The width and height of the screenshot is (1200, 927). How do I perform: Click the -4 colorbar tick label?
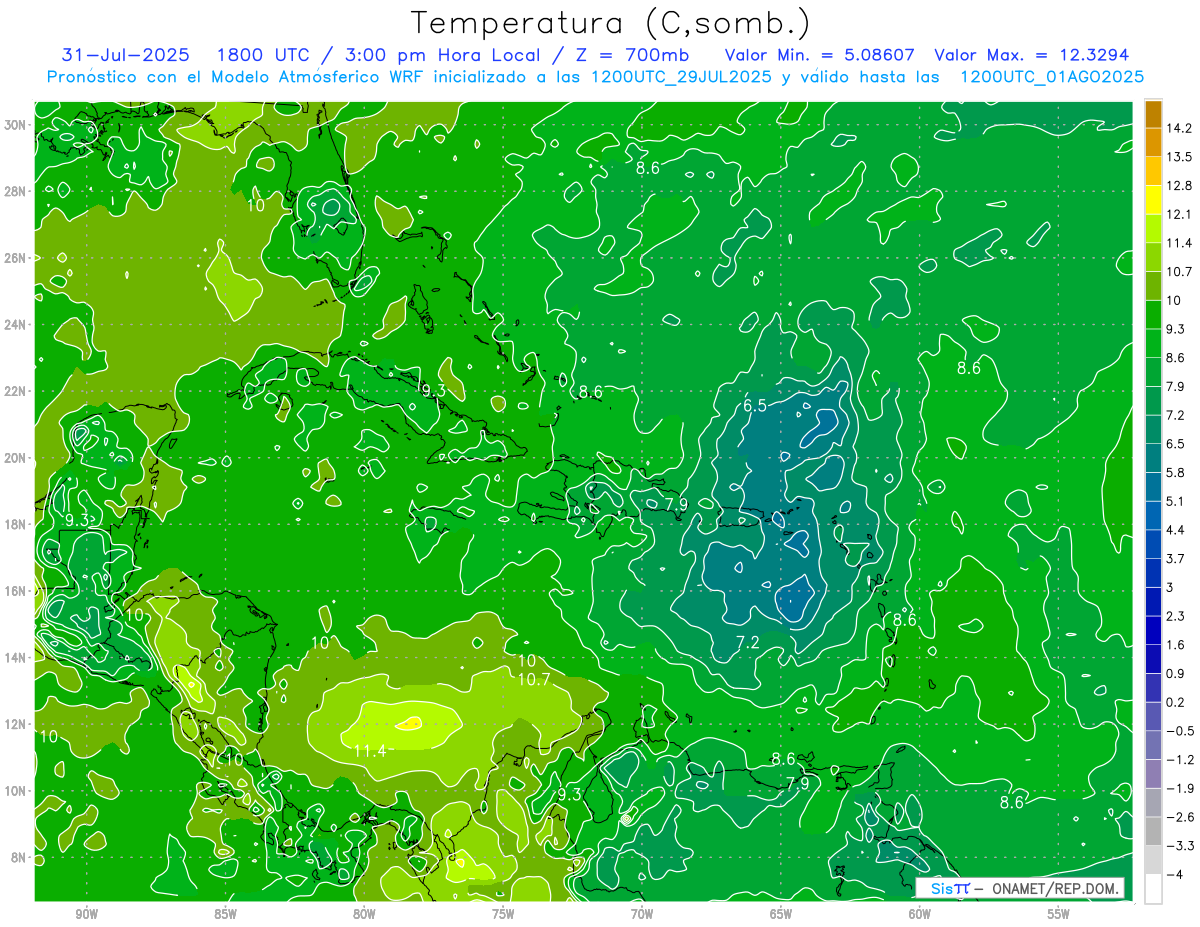1176,875
